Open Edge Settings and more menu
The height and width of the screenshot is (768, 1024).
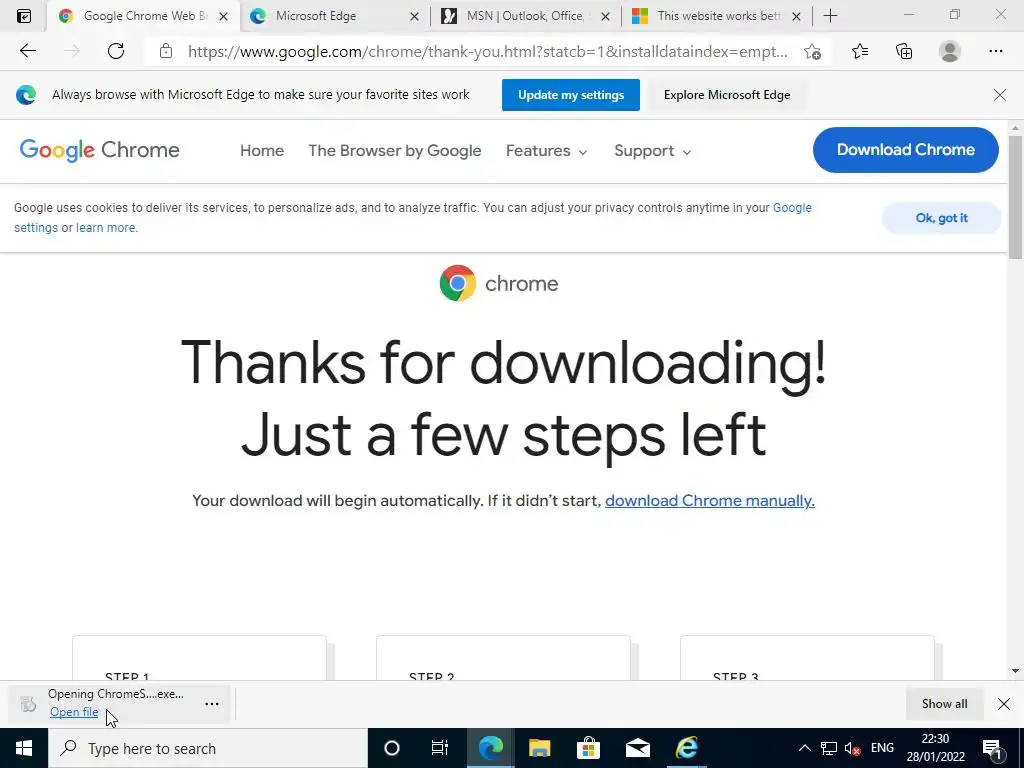point(995,51)
